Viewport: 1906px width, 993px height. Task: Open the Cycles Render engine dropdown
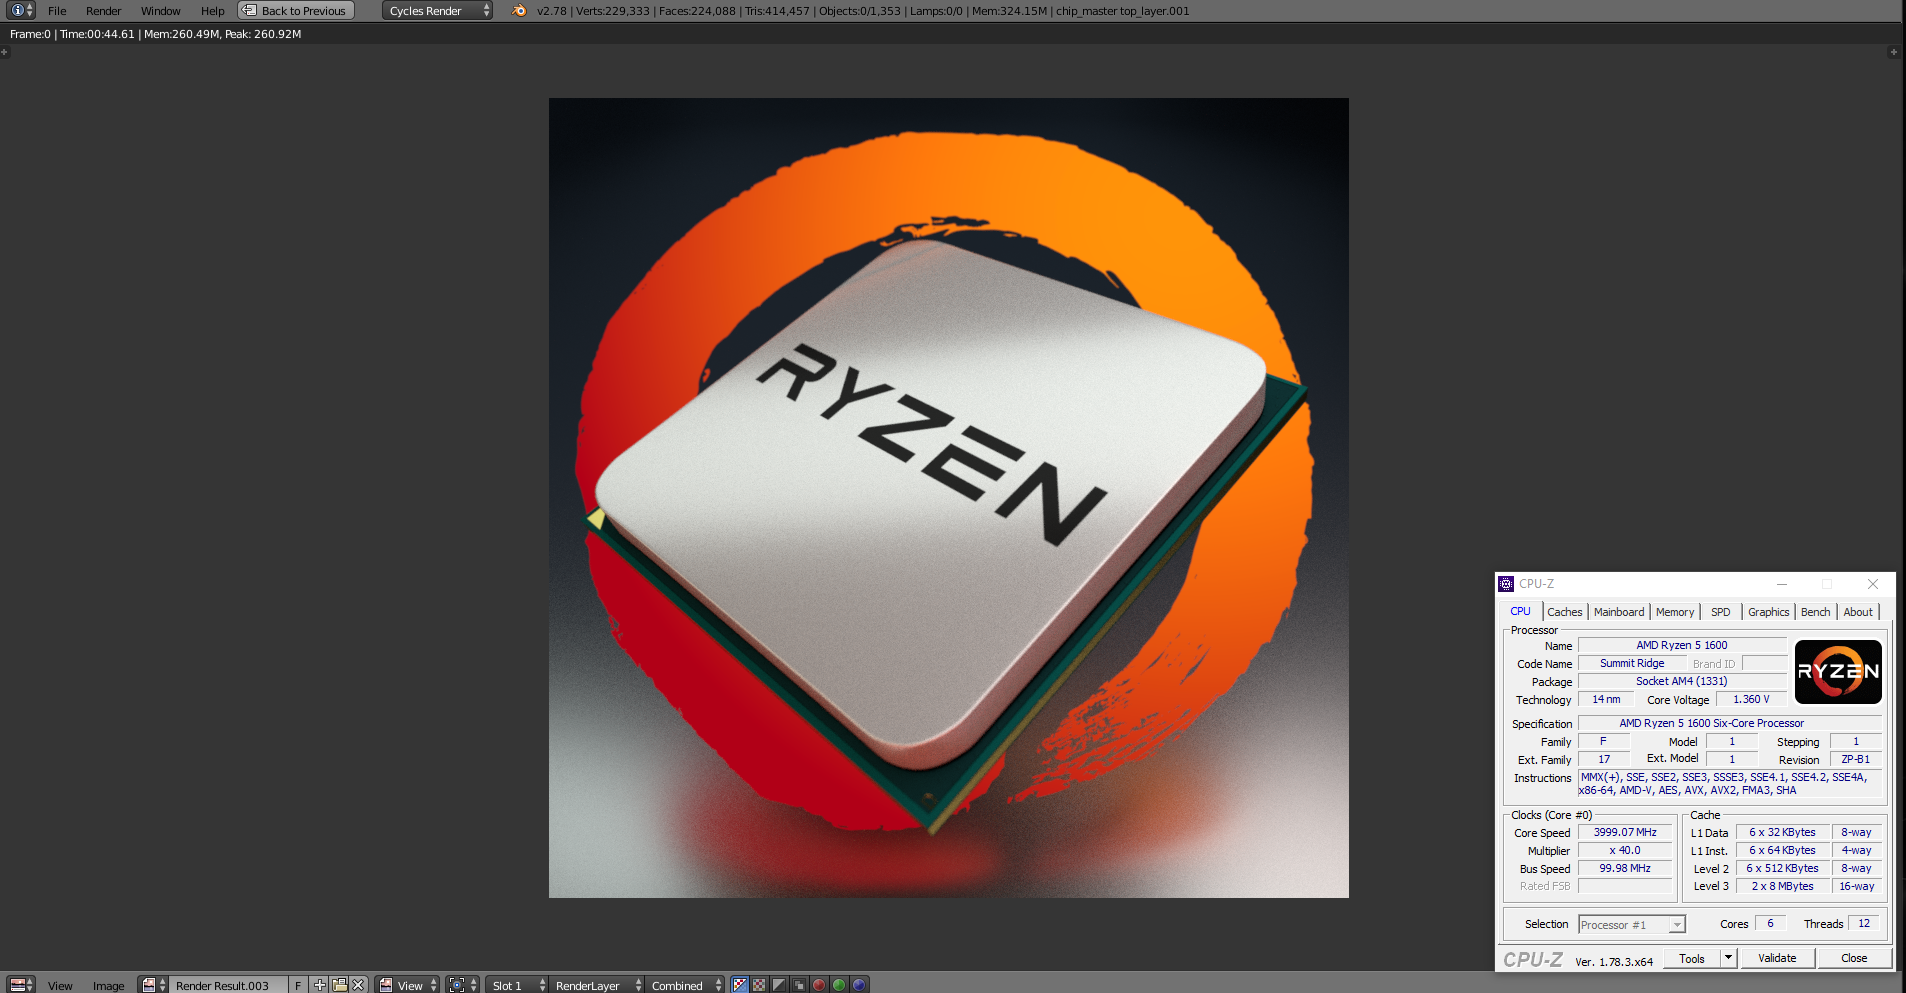coord(438,10)
